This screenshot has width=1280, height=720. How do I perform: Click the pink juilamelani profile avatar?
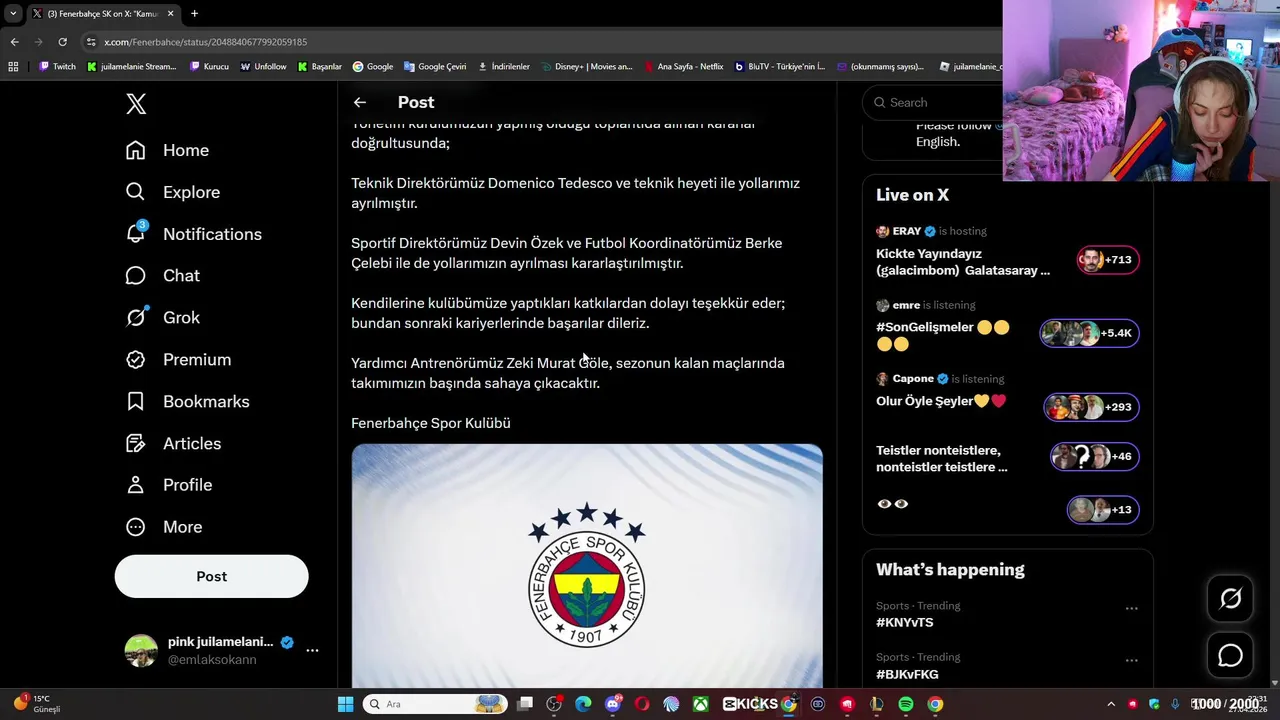tap(141, 650)
